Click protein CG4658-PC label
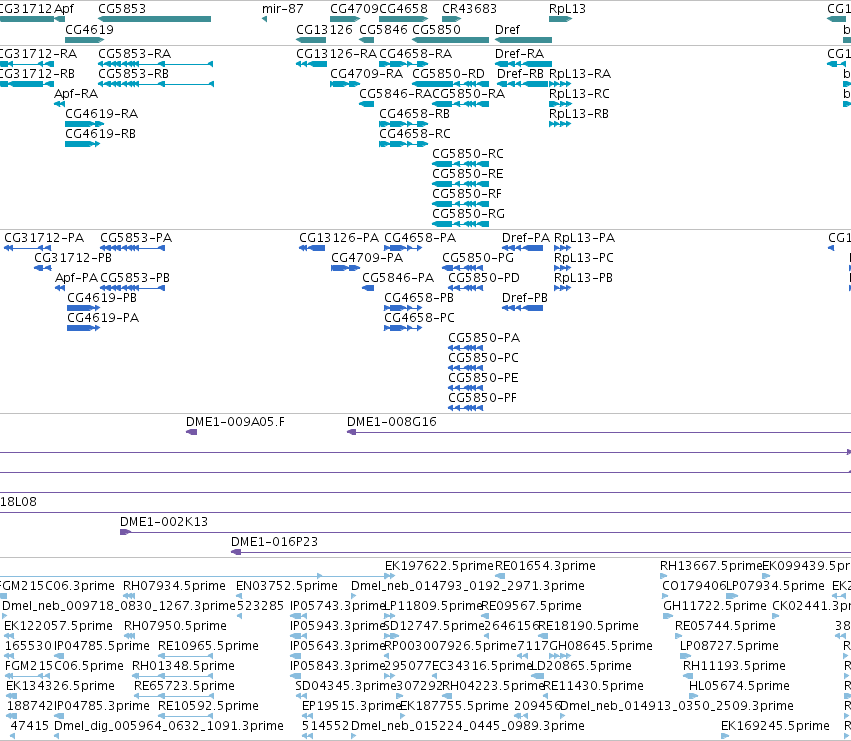Image resolution: width=851 pixels, height=741 pixels. 420,318
